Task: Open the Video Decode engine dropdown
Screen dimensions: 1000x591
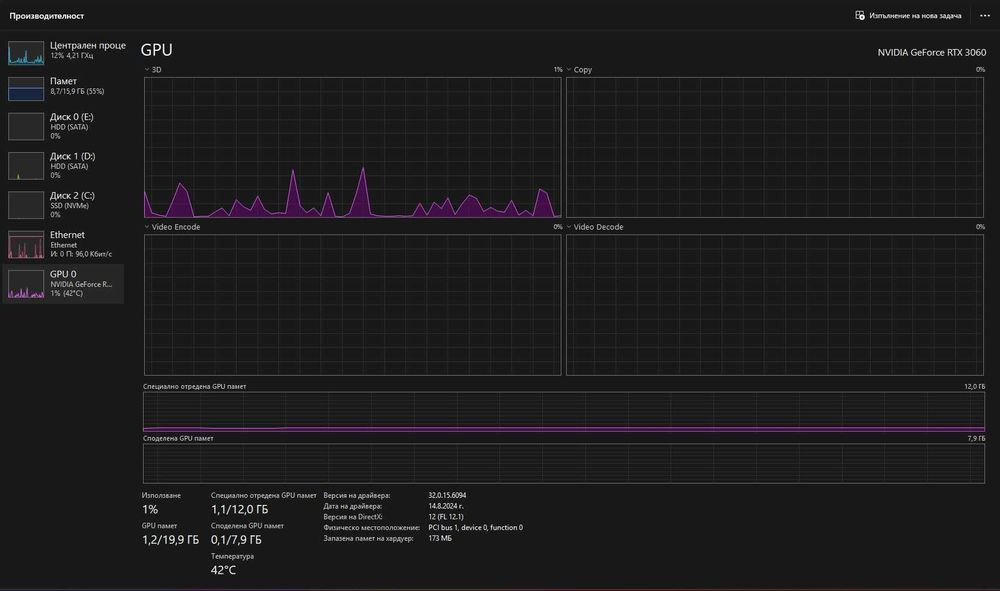Action: tap(569, 227)
